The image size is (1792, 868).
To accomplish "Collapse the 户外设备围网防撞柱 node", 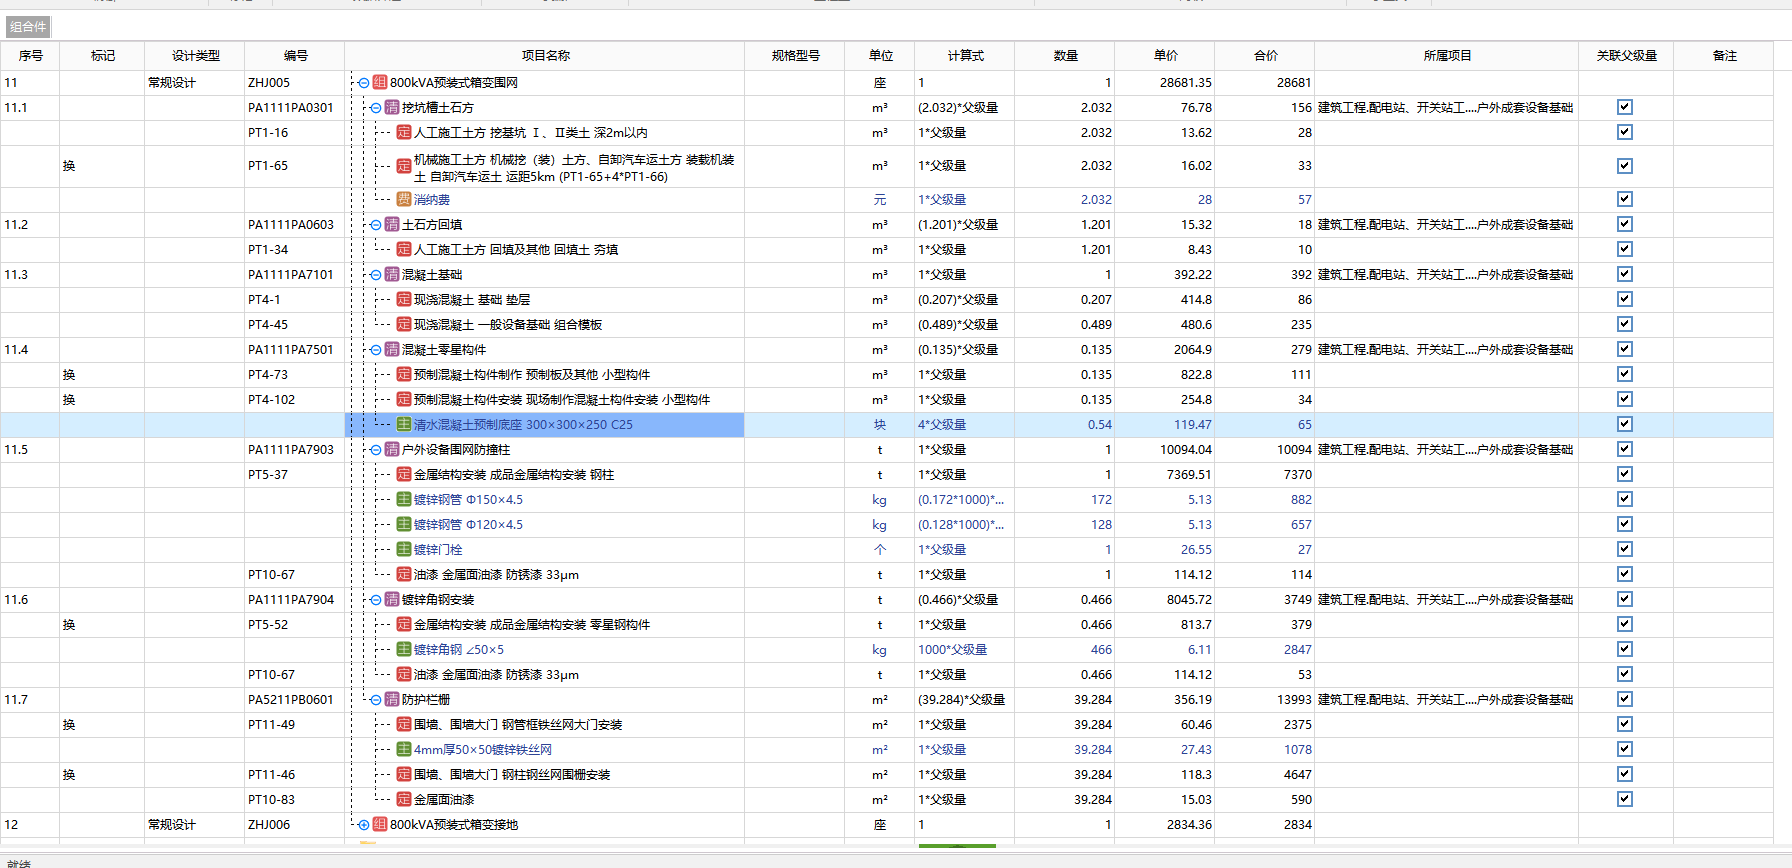I will pos(376,450).
